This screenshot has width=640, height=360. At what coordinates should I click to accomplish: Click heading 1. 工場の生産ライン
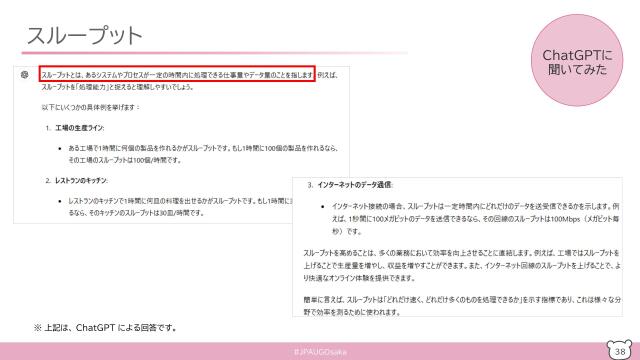click(75, 128)
